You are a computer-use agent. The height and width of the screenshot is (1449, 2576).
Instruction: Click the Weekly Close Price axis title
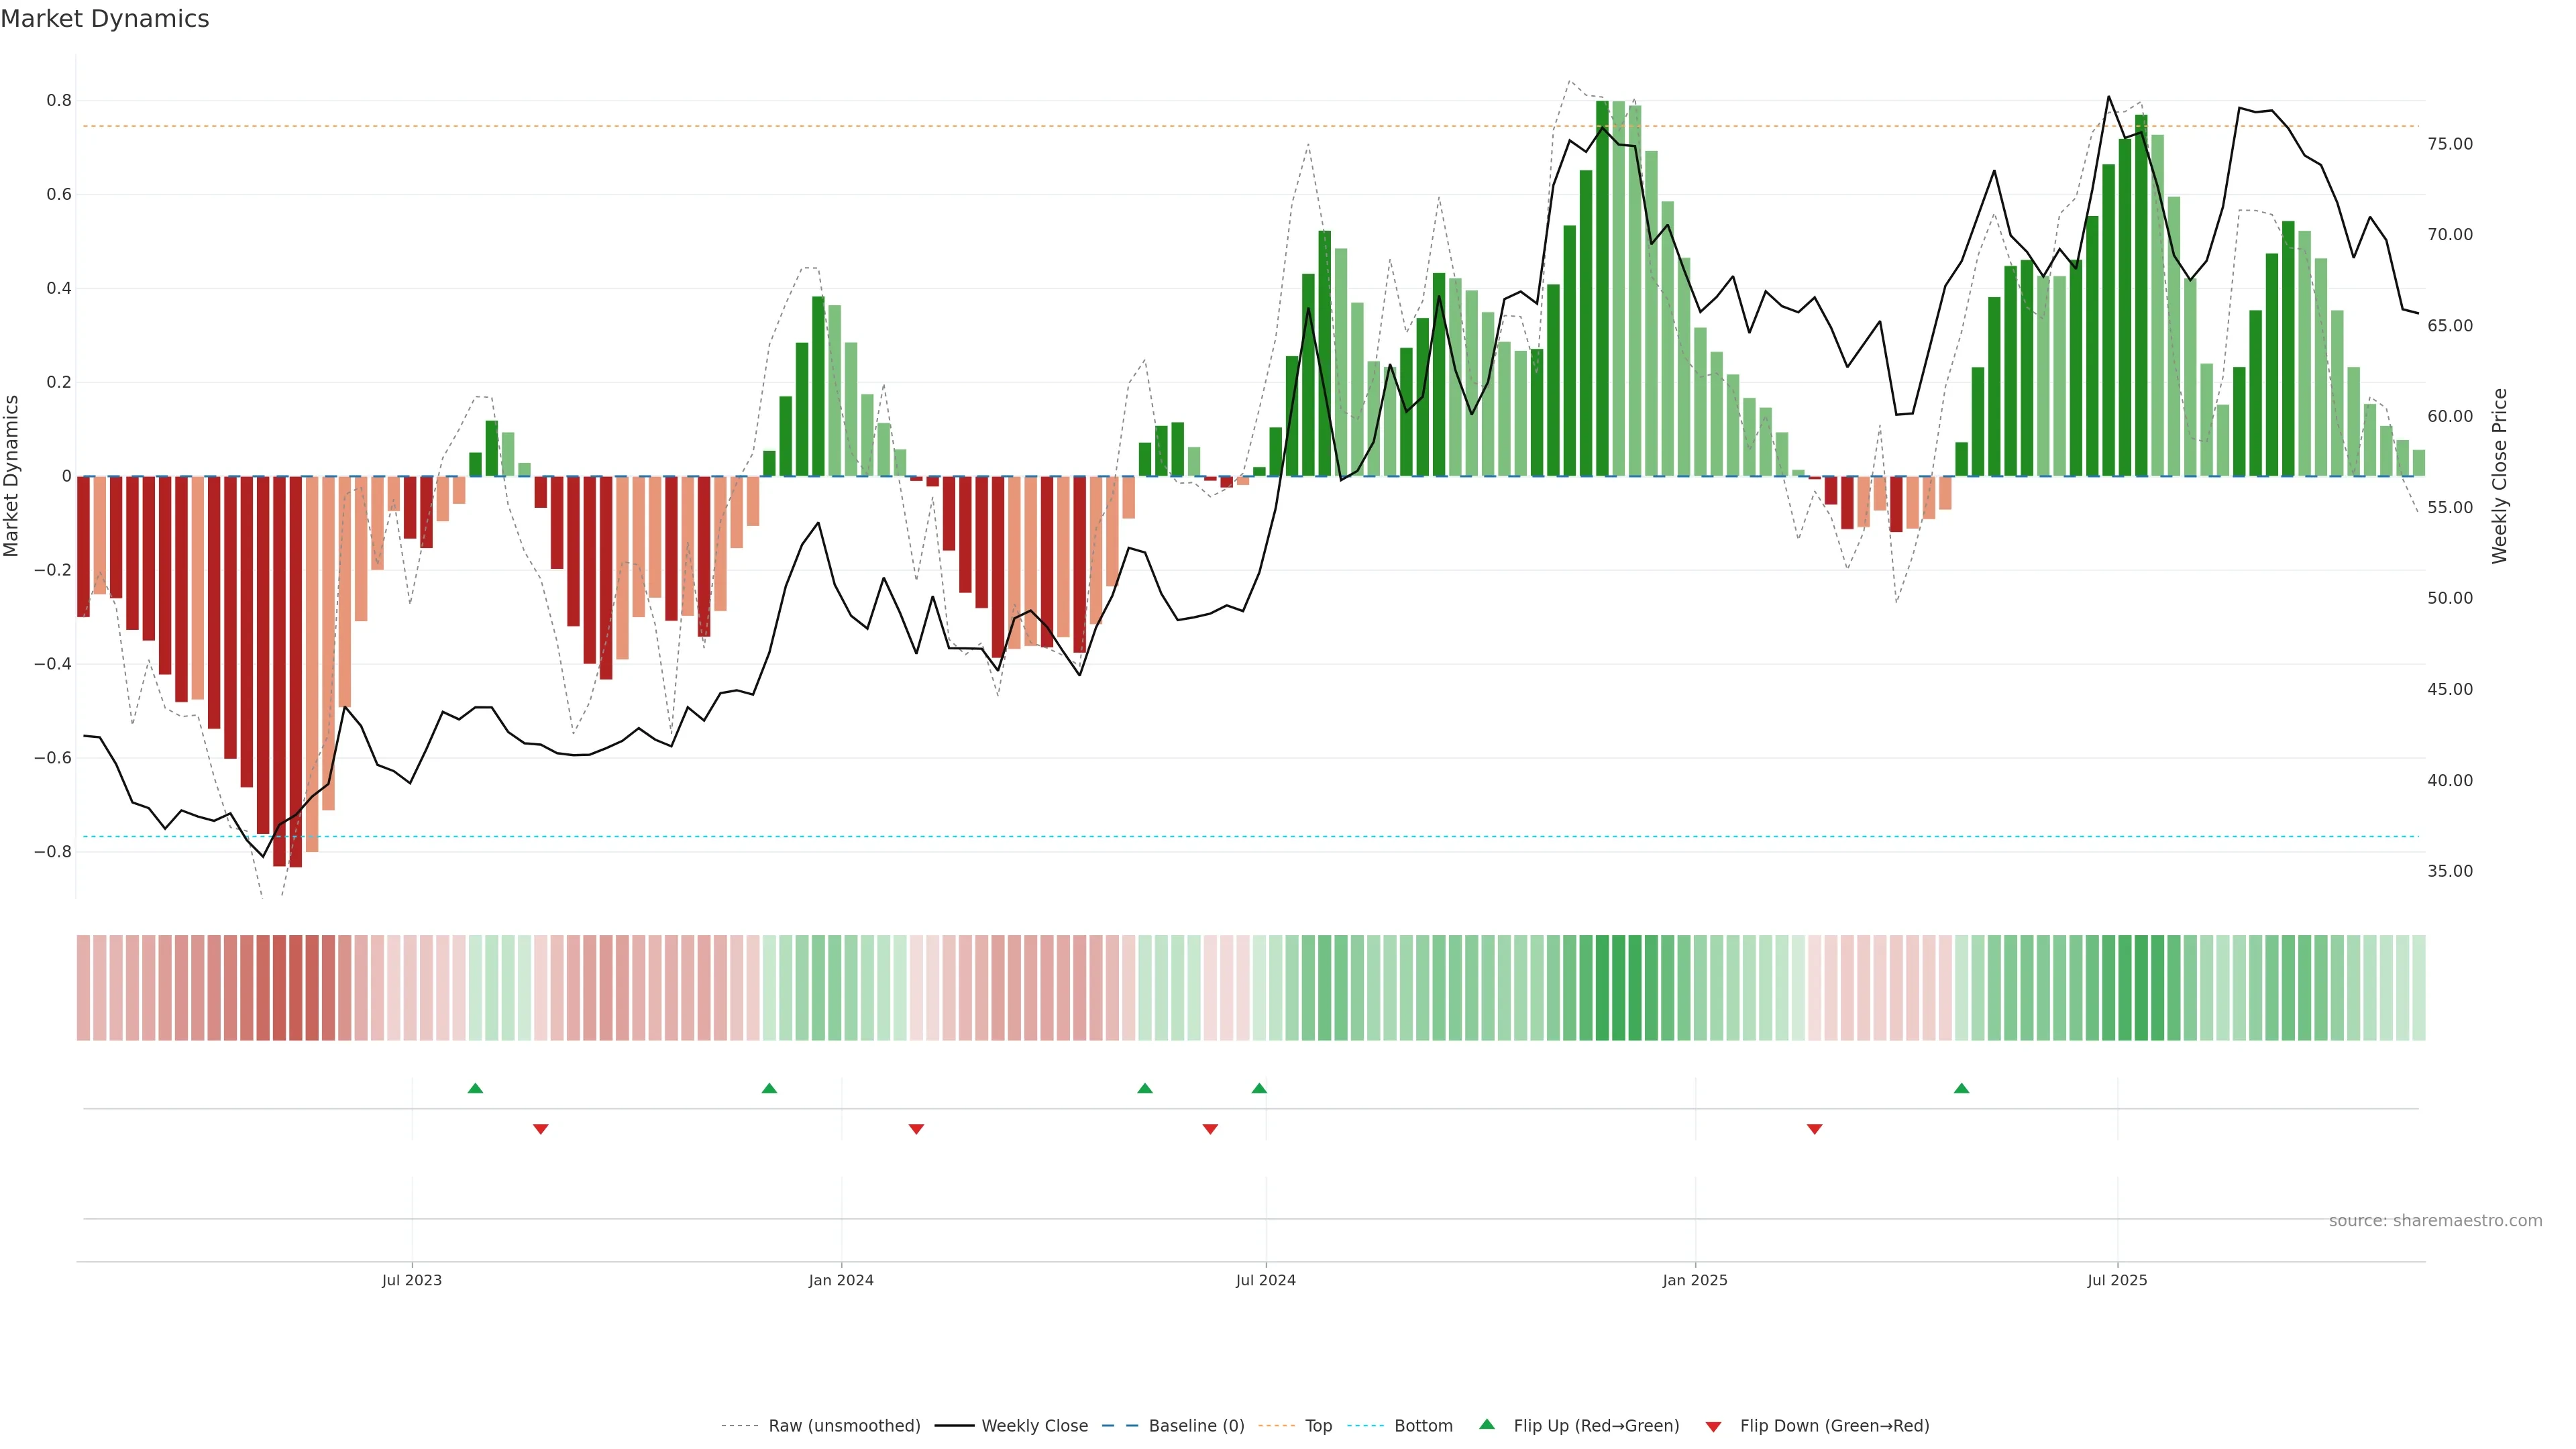tap(2499, 476)
